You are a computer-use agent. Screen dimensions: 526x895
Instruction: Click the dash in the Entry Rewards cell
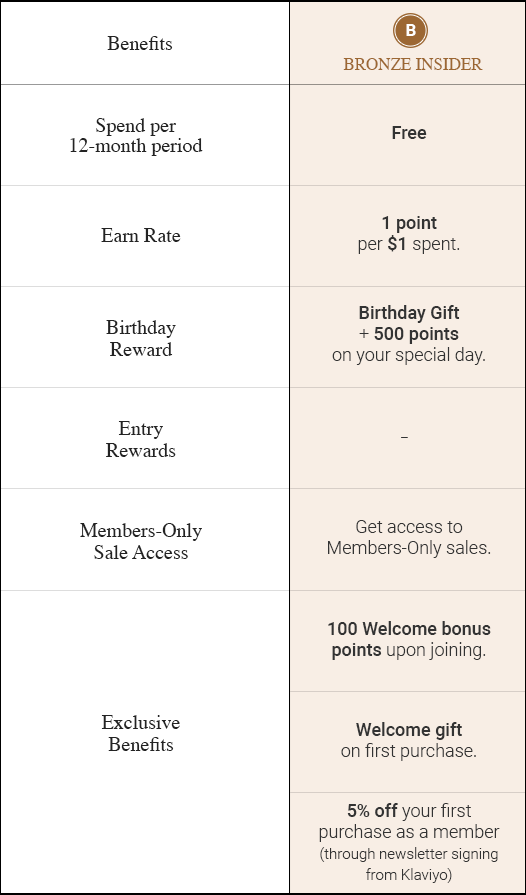tap(404, 437)
